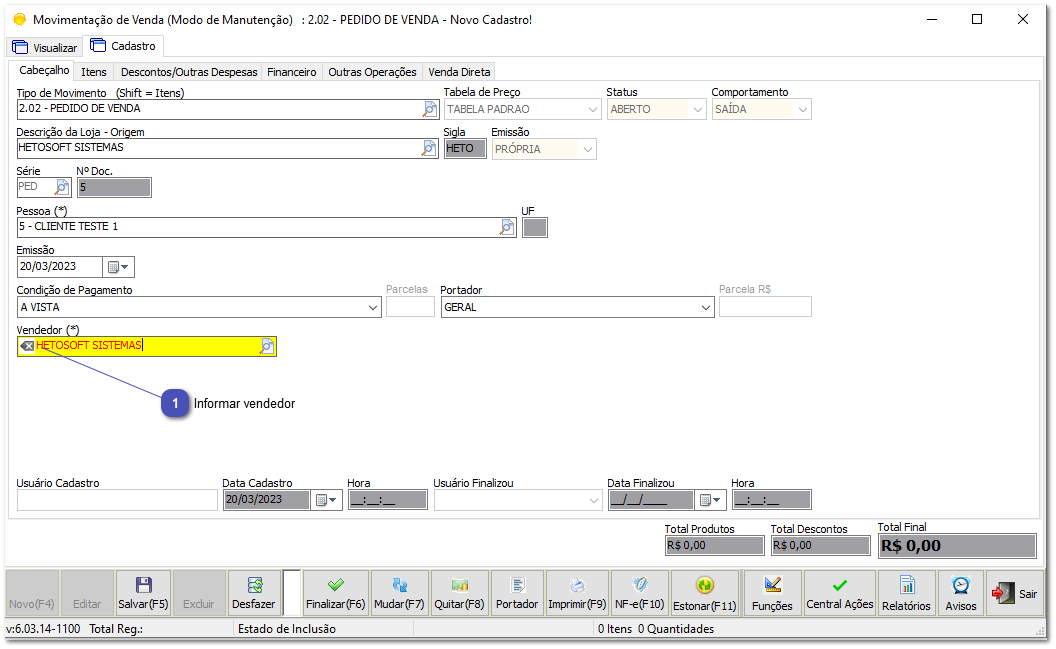Open the Relatórios reports button
Screen dimensions: 1056x649
click(906, 593)
